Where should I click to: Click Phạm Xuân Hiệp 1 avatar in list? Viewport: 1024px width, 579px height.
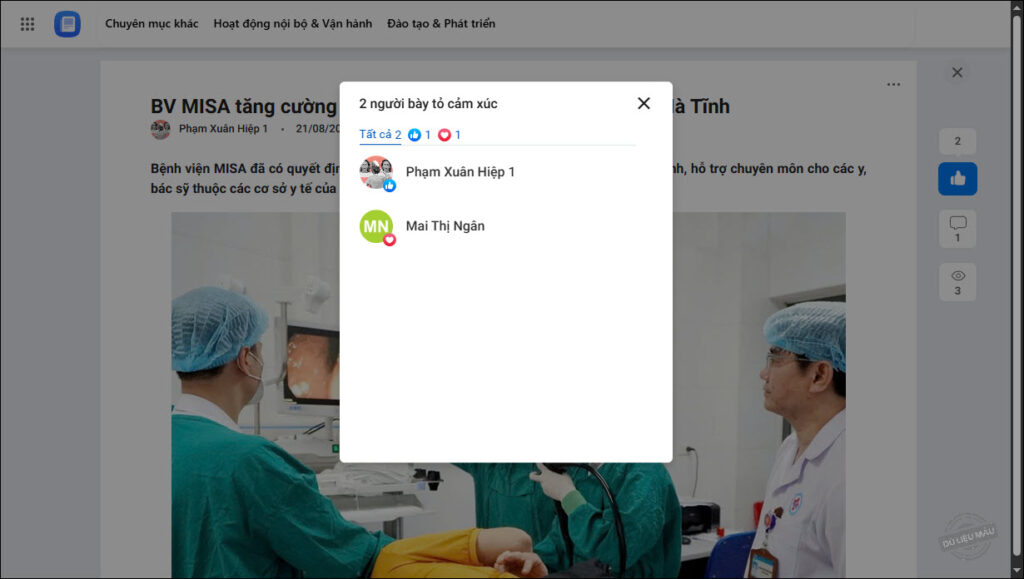(376, 172)
